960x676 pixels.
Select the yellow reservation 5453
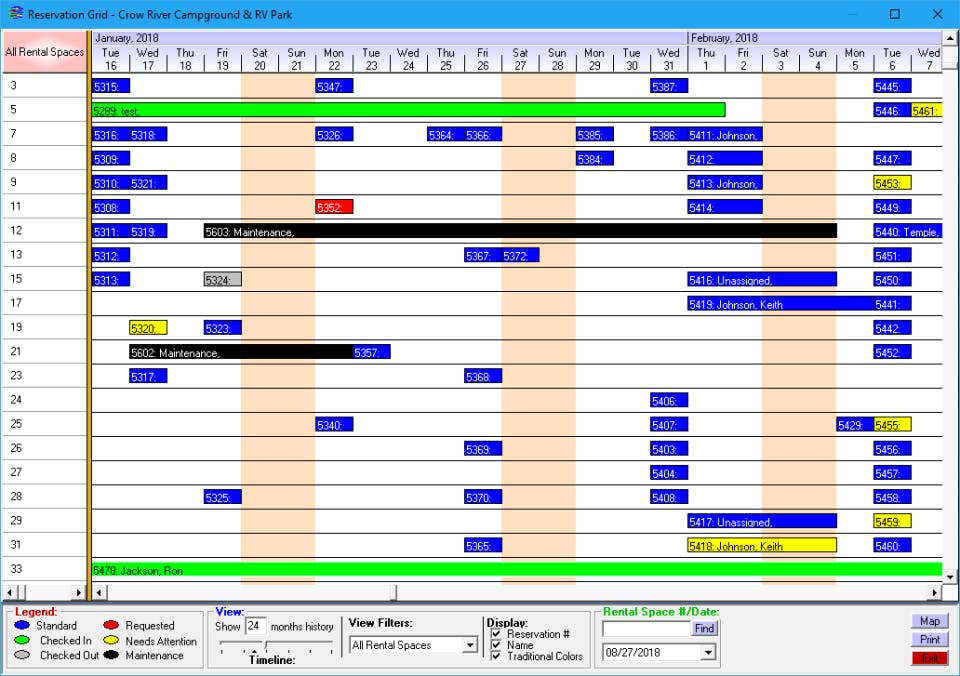[x=893, y=182]
